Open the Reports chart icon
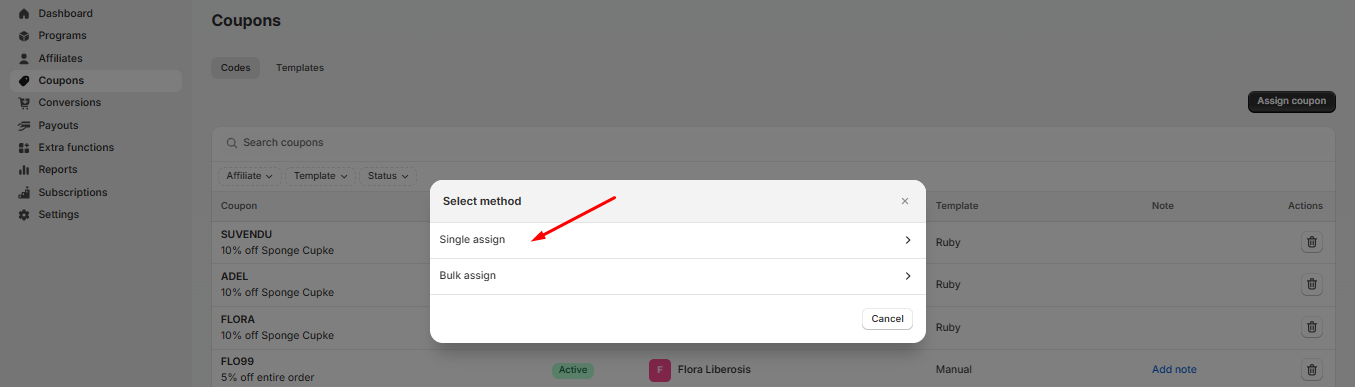The height and width of the screenshot is (387, 1355). coord(24,170)
